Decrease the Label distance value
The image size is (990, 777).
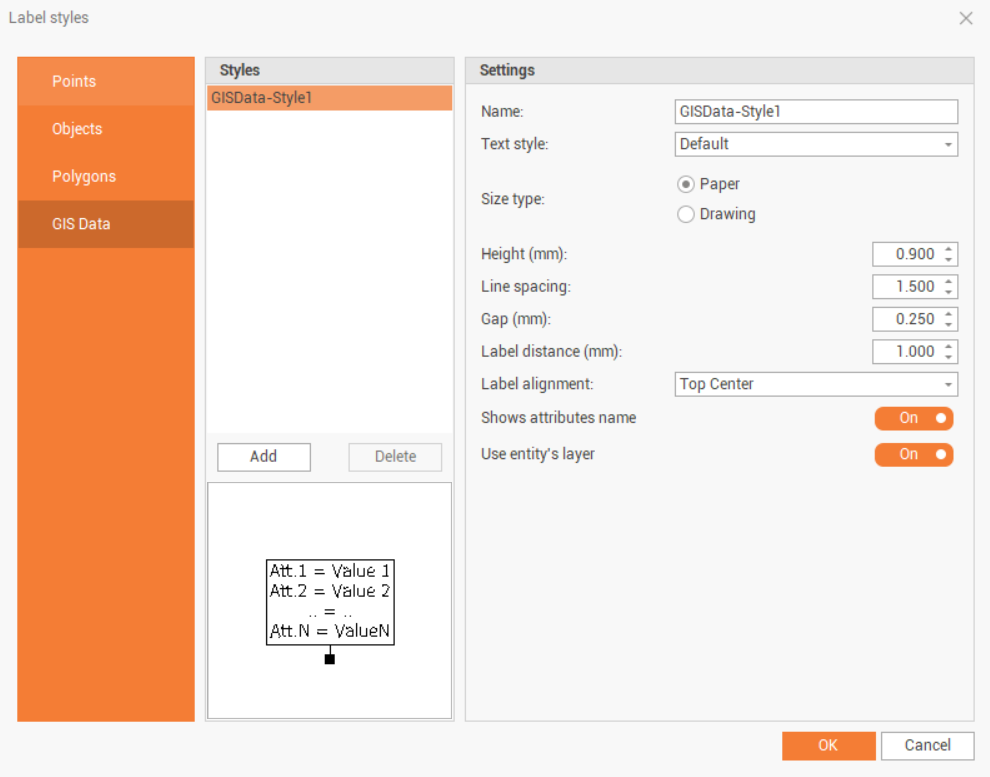pyautogui.click(x=949, y=357)
